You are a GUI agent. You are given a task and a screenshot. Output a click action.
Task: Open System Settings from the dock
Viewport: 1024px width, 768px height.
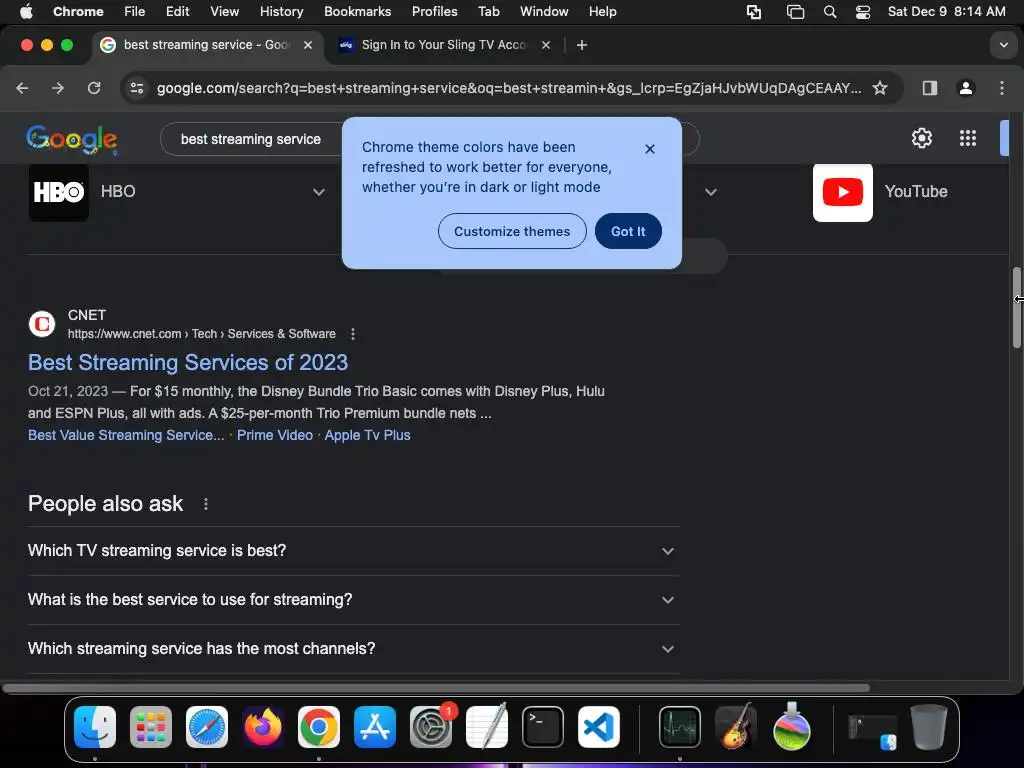pos(431,727)
